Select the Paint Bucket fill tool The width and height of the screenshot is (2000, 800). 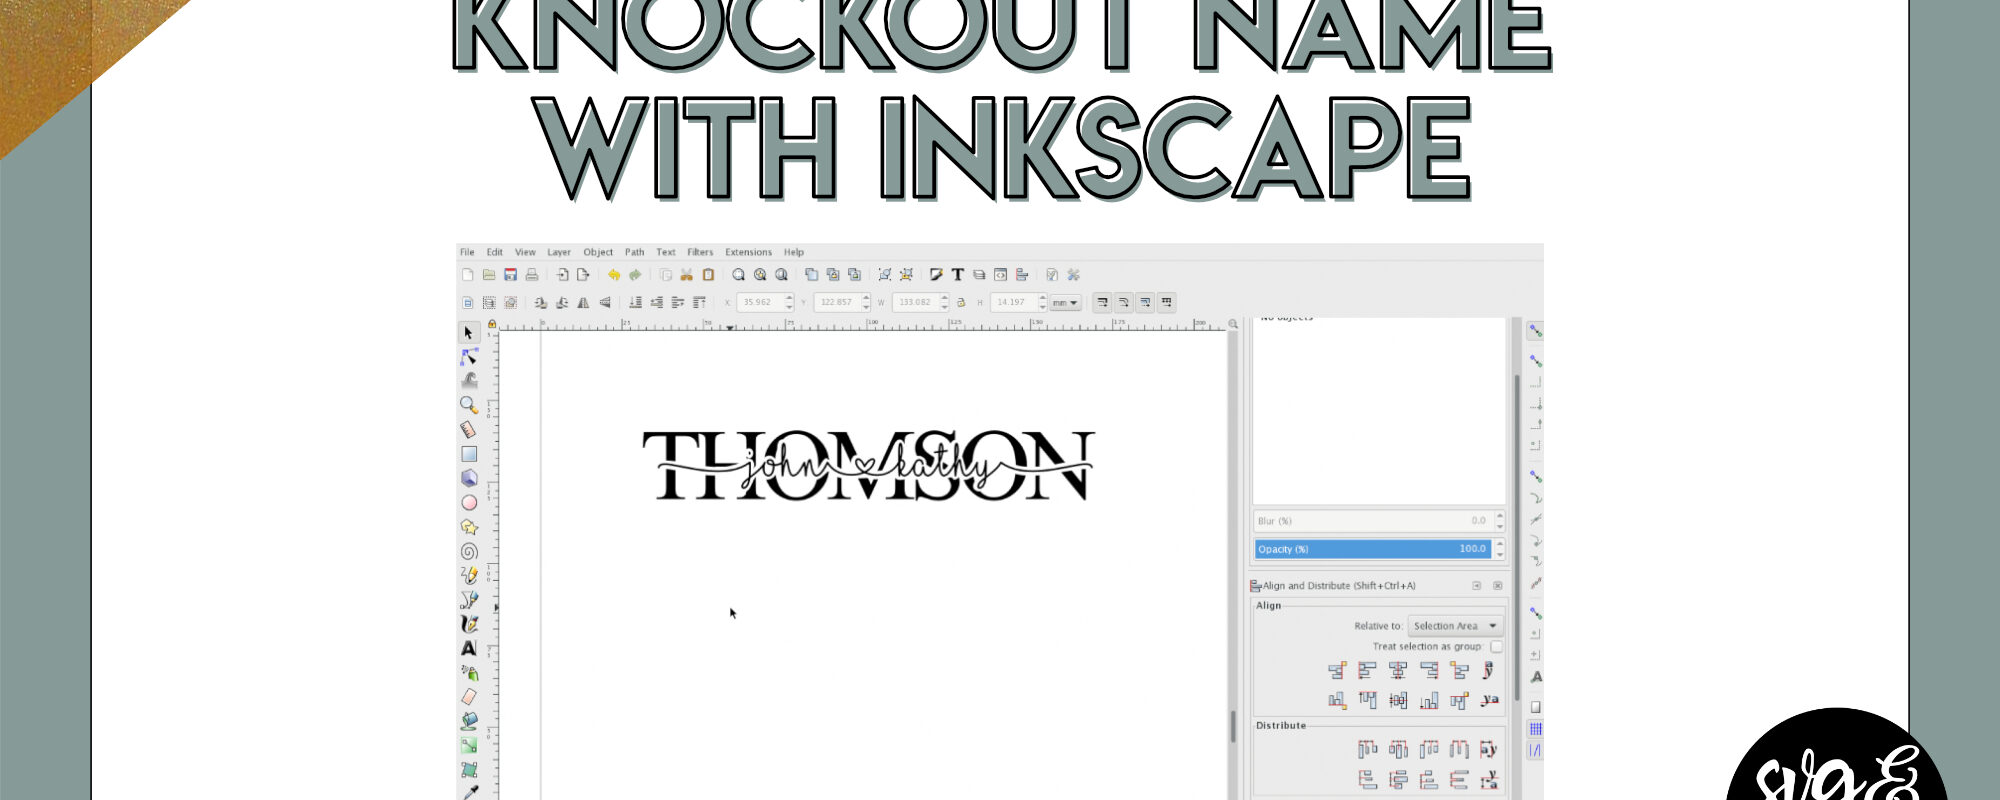tap(469, 721)
